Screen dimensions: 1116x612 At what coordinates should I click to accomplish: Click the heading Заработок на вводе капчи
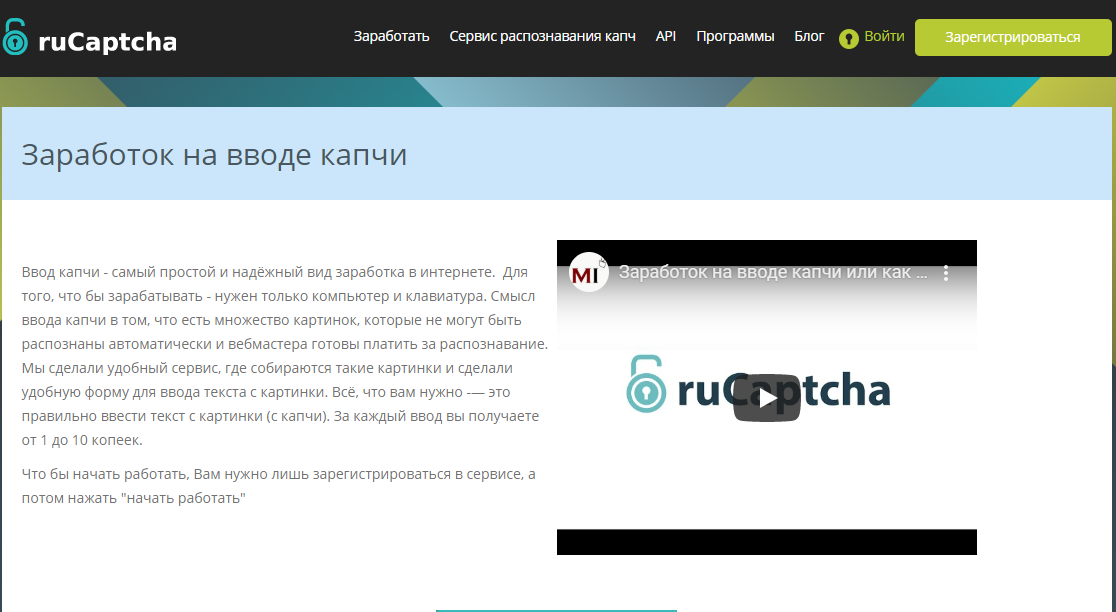tap(214, 154)
